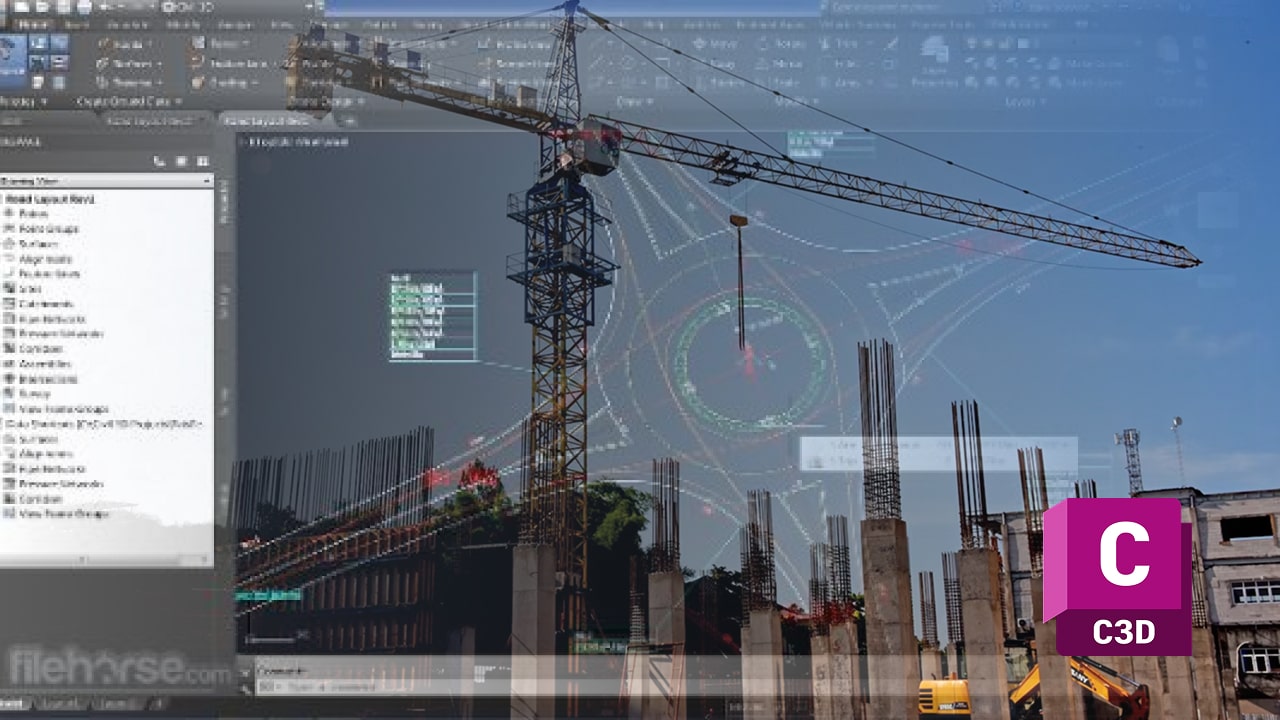Select Intersections in the Prospector tree
This screenshot has height=720, width=1280.
point(48,379)
